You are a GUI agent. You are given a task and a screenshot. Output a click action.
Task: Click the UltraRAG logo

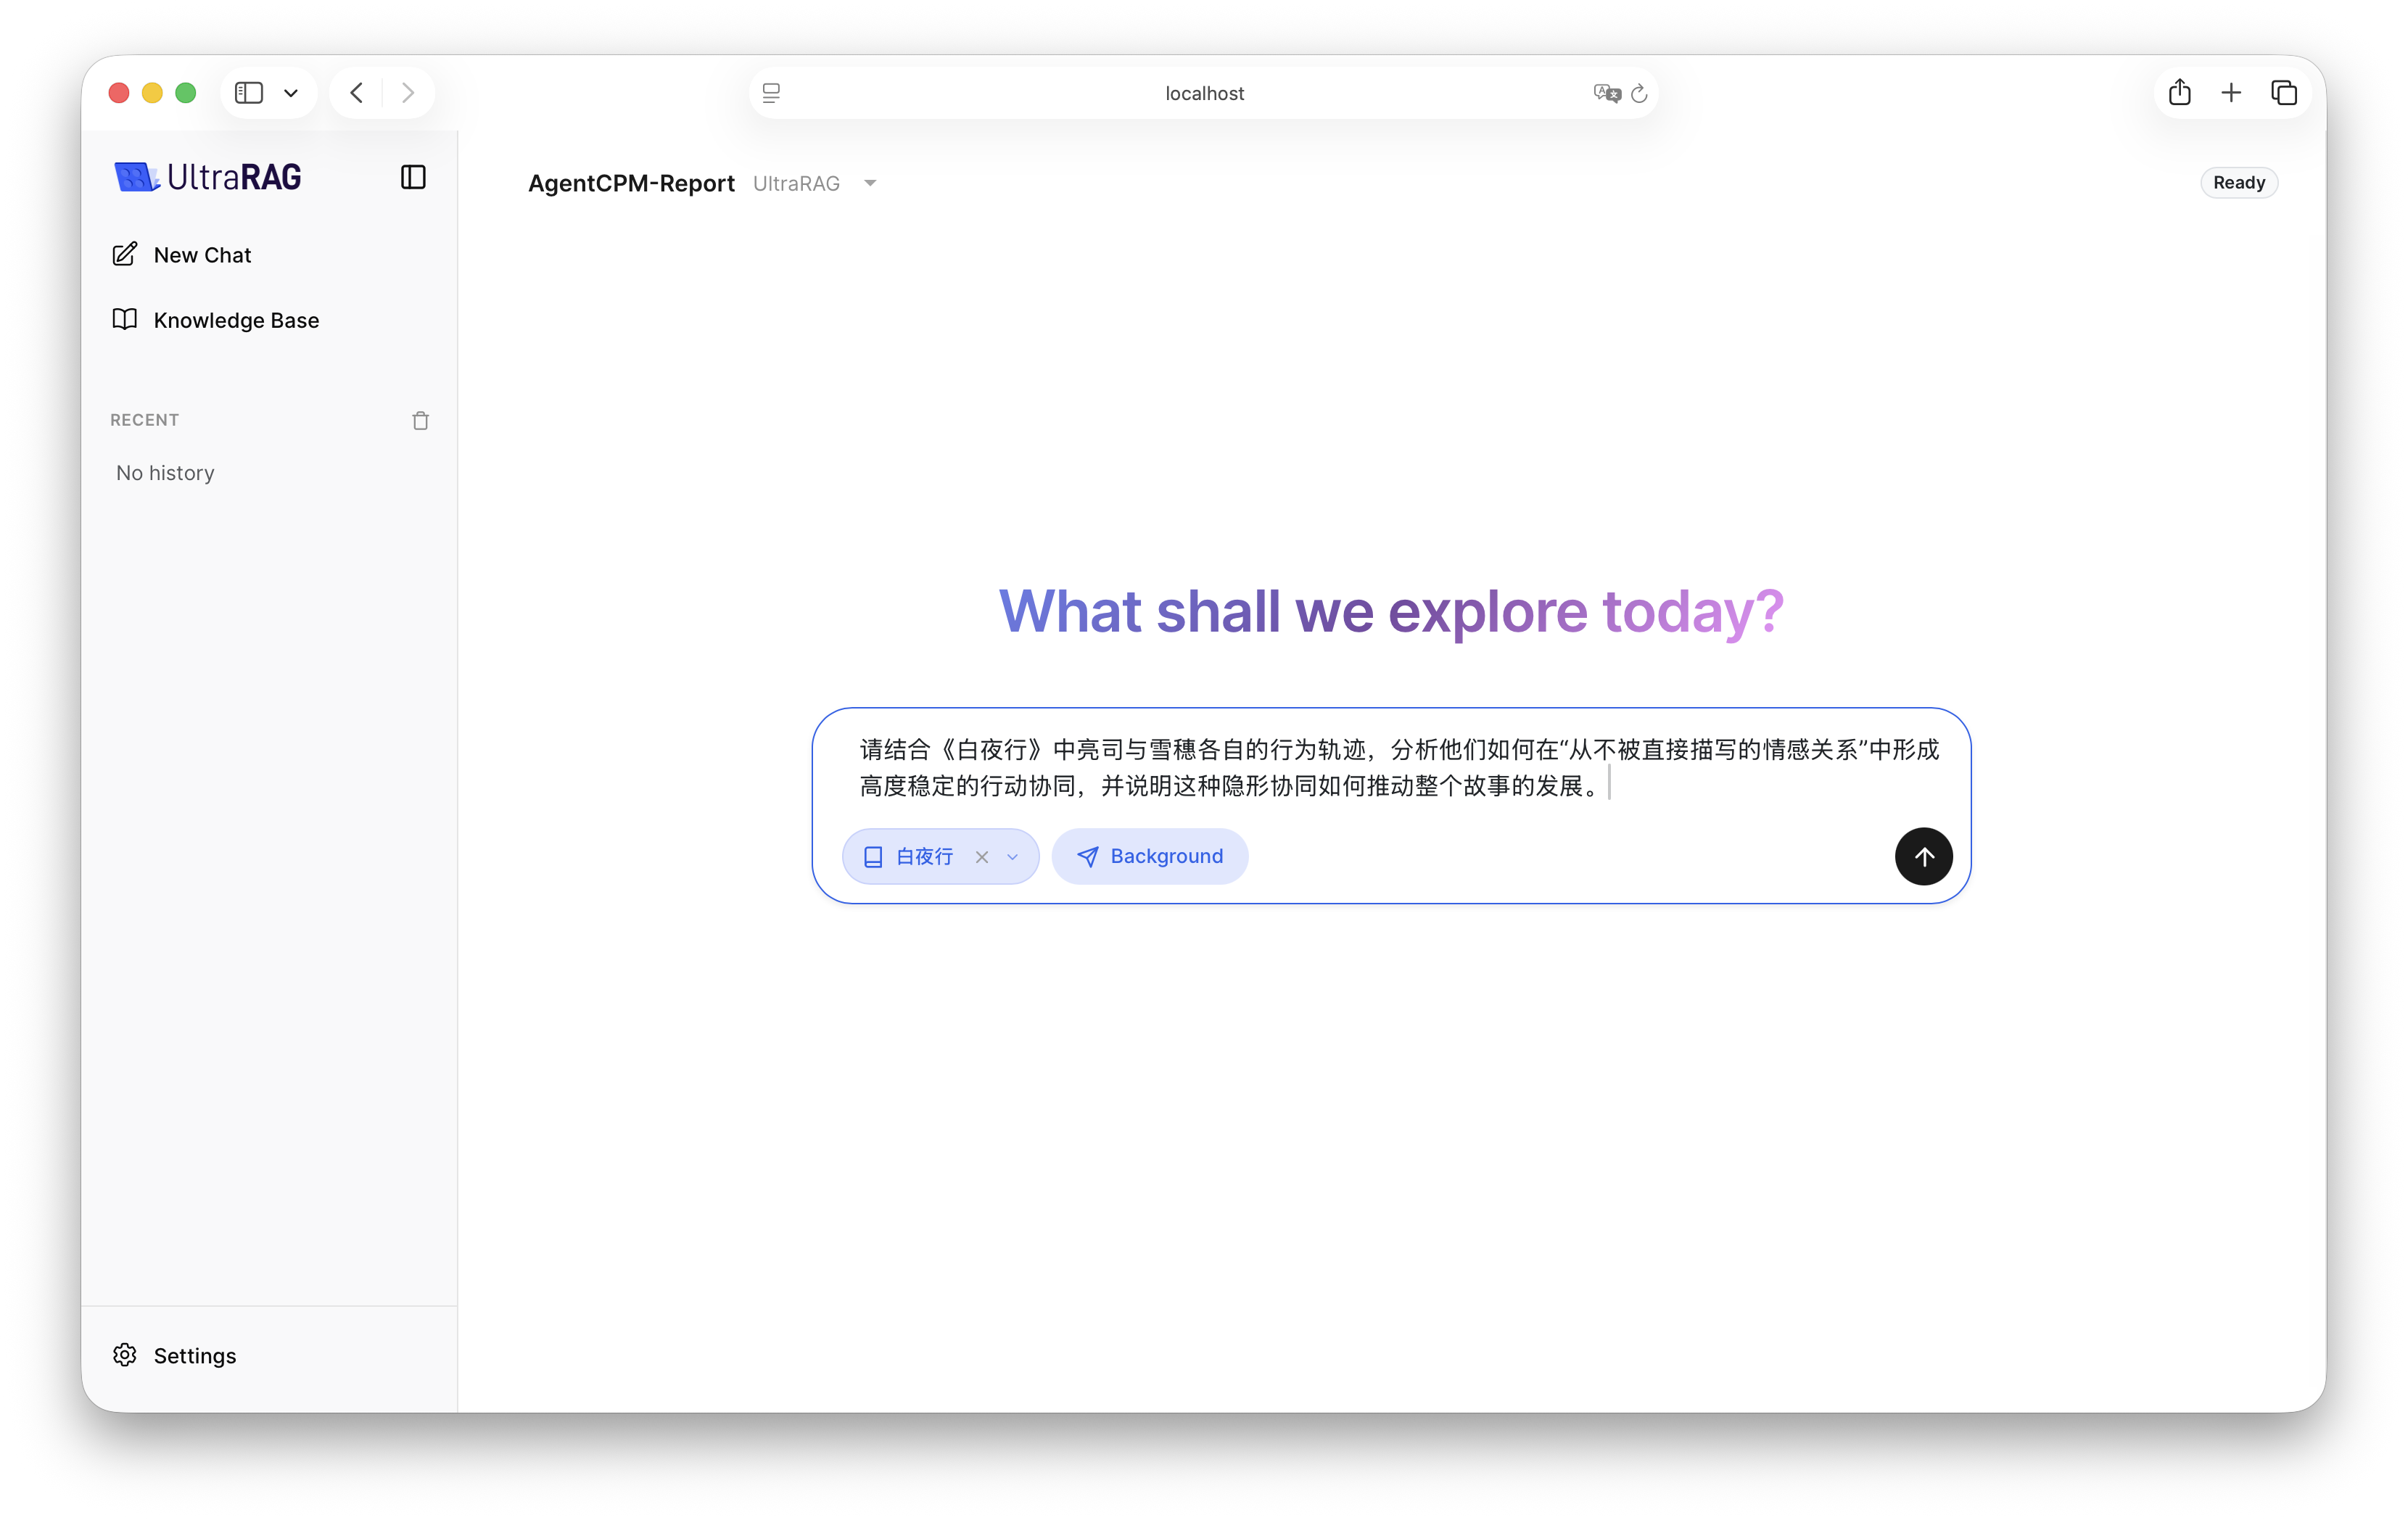[x=208, y=177]
